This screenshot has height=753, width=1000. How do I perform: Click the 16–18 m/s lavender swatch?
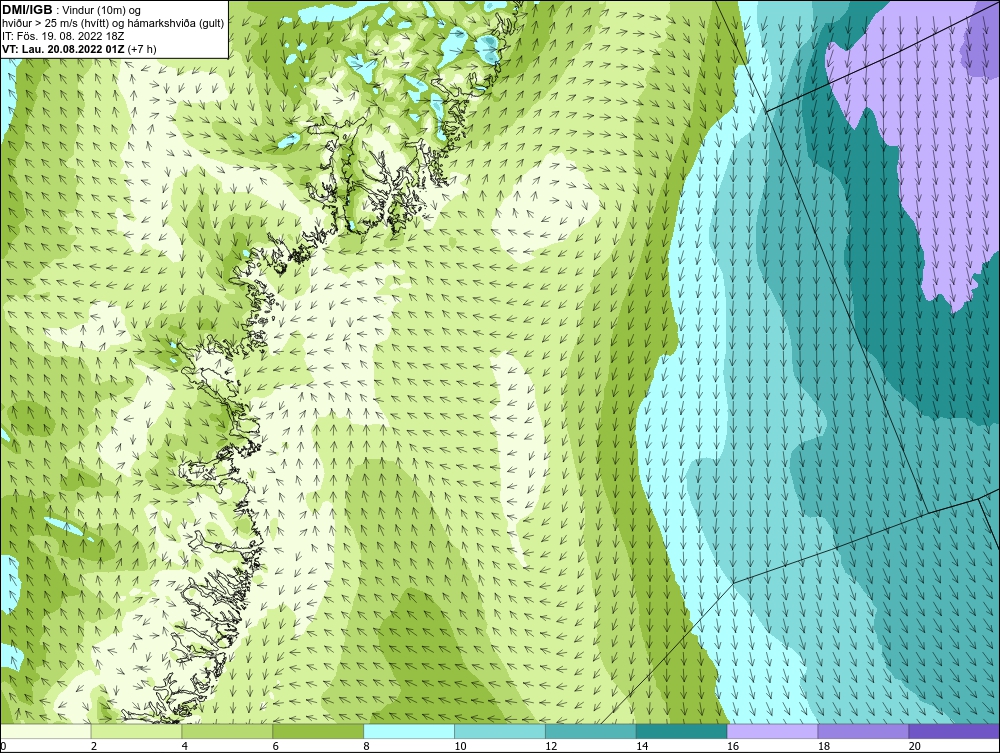point(773,731)
